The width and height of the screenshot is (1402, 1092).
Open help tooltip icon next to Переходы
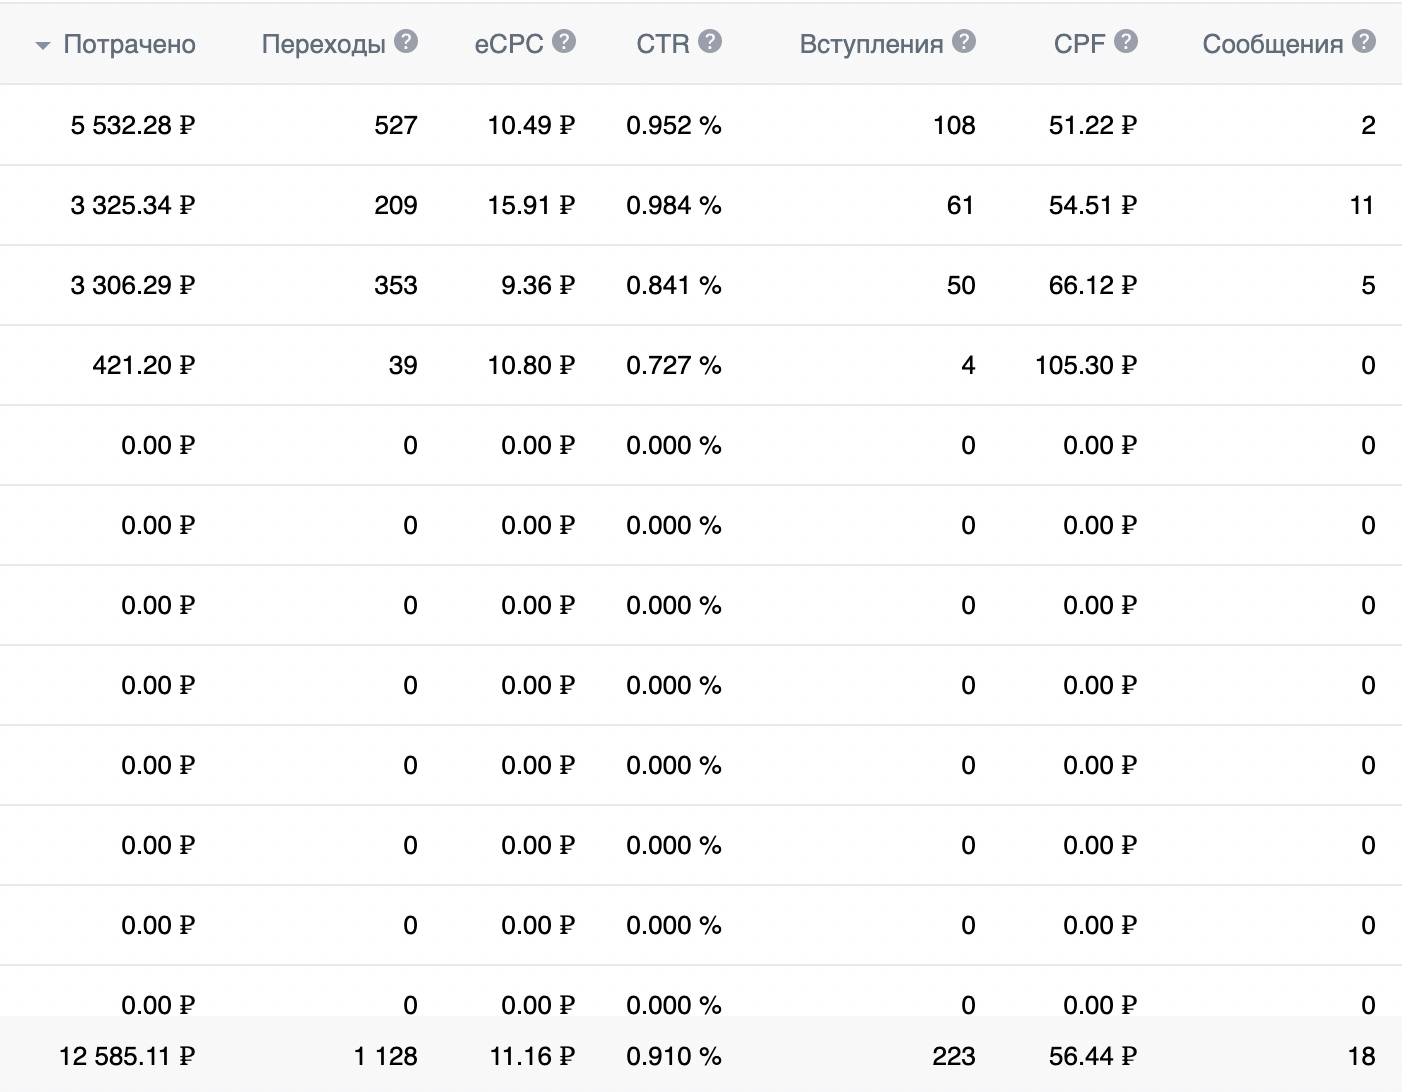(406, 42)
